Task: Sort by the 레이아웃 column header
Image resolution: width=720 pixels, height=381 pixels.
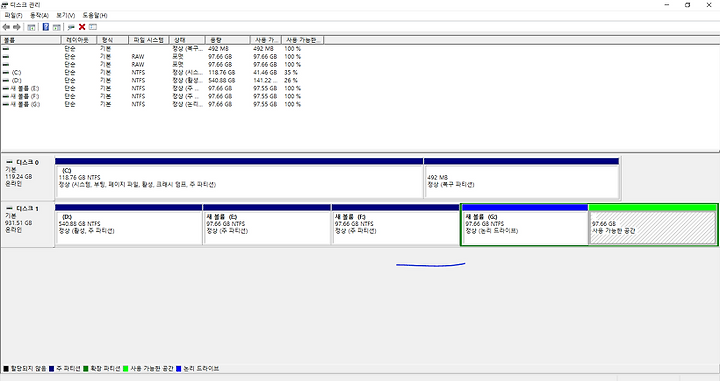Action: coord(79,40)
